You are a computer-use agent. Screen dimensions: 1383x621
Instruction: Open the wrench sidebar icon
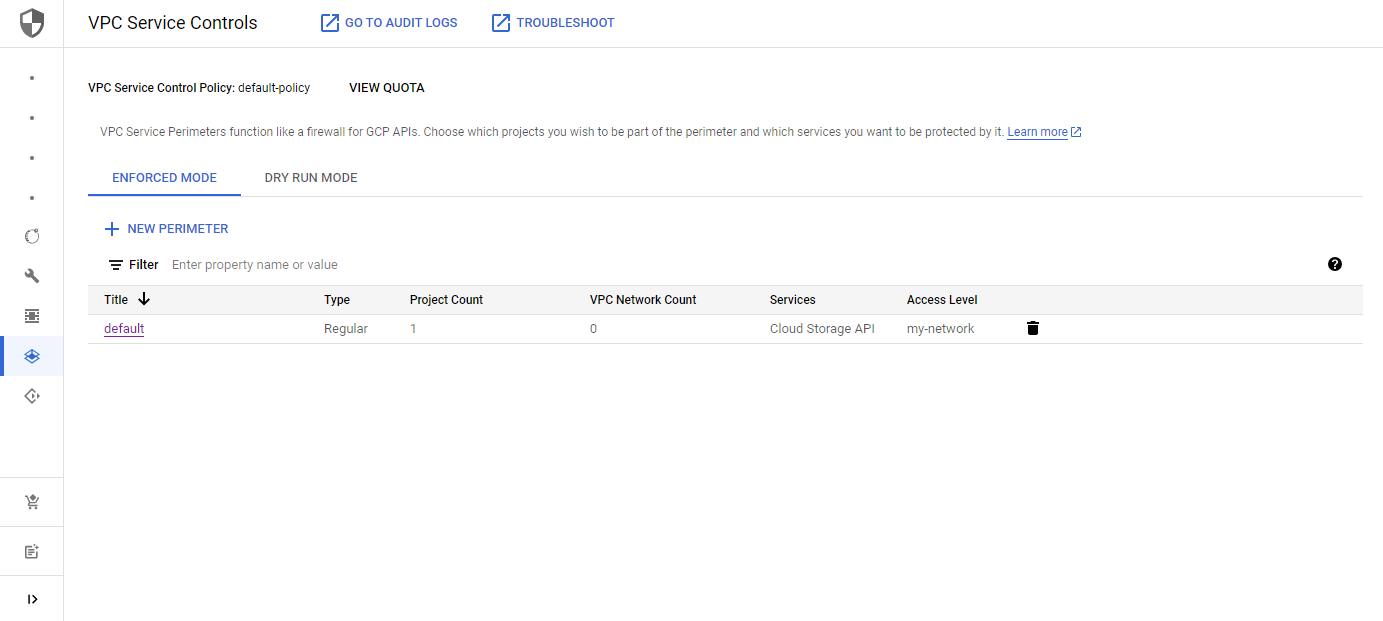point(32,276)
